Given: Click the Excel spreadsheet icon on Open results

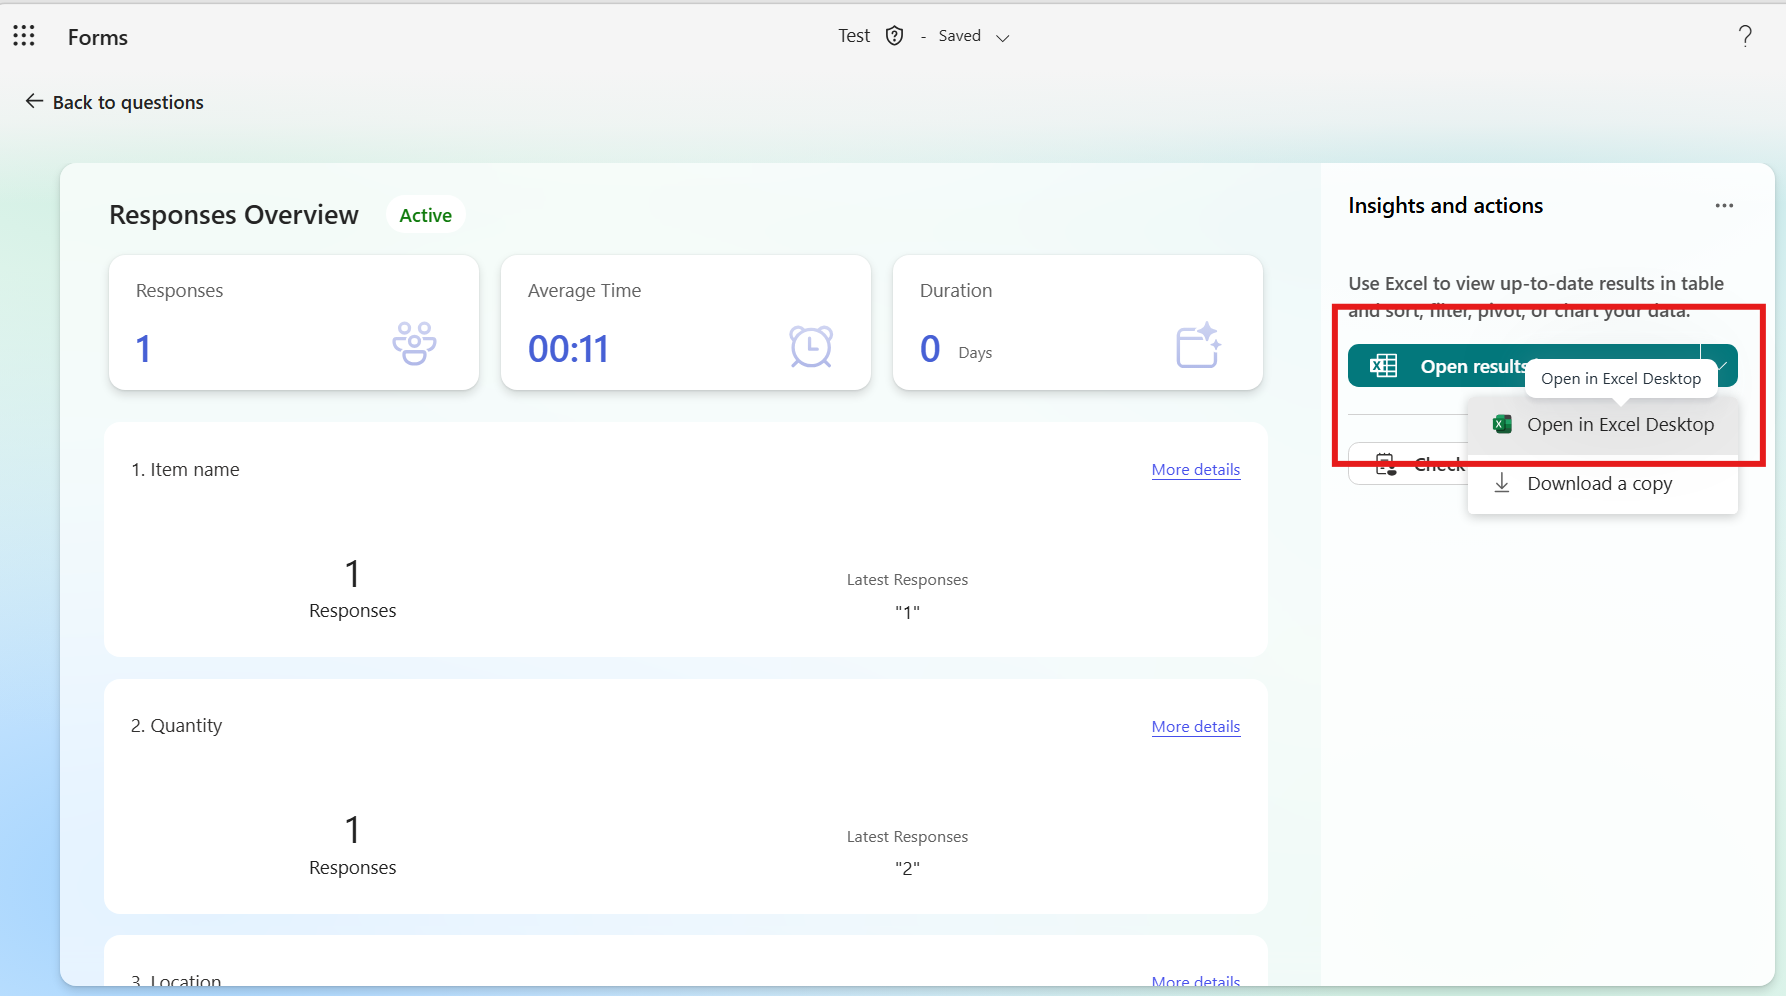Looking at the screenshot, I should [x=1383, y=366].
